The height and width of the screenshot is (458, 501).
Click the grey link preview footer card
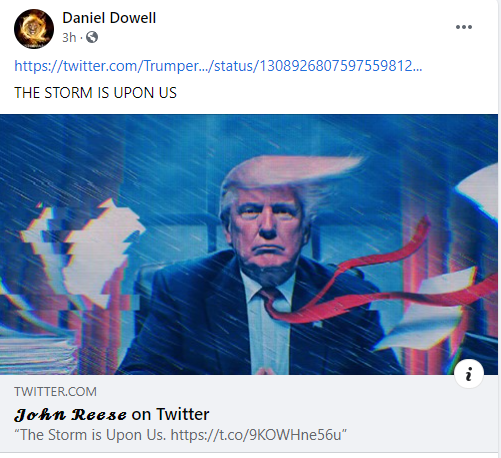[x=249, y=413]
